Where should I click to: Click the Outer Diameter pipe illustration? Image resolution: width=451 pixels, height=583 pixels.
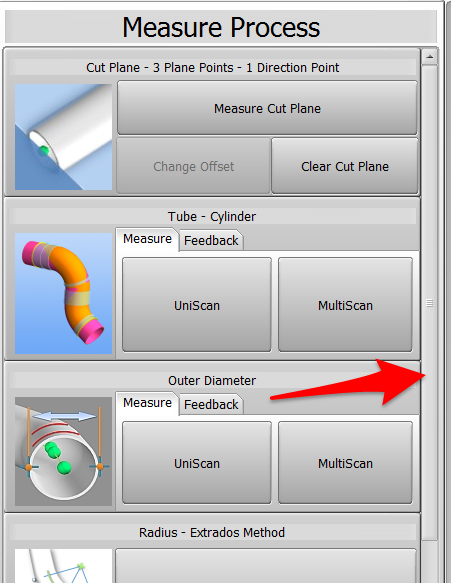[63, 451]
